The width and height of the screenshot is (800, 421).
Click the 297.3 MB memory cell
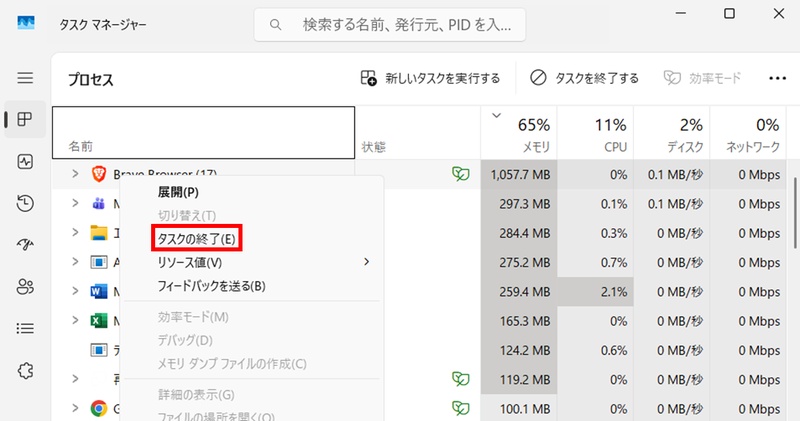tap(519, 204)
